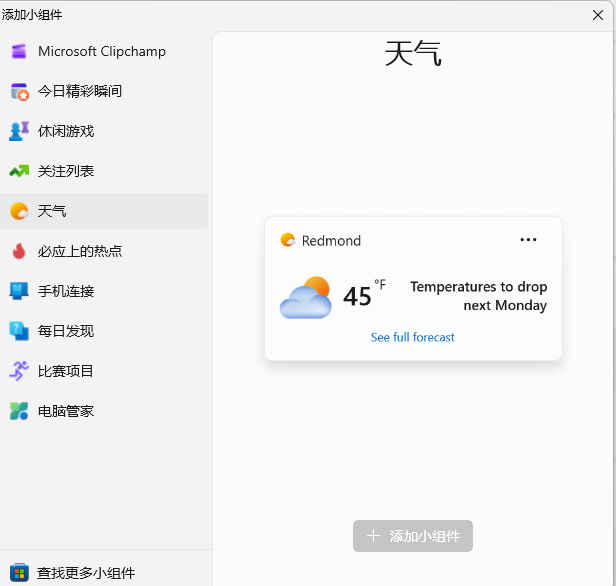Image resolution: width=616 pixels, height=586 pixels.
Task: Close the 添加小组件 dialog
Action: [x=598, y=15]
